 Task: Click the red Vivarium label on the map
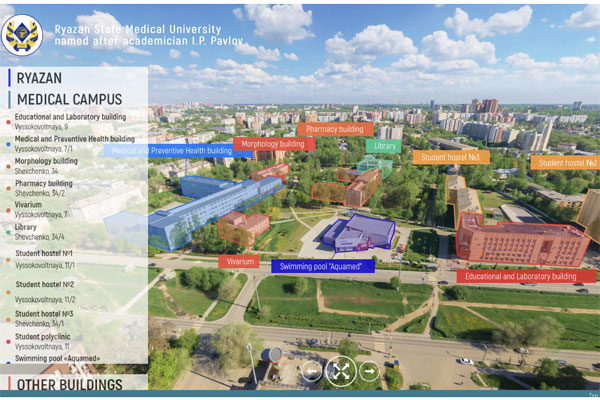[x=241, y=261]
